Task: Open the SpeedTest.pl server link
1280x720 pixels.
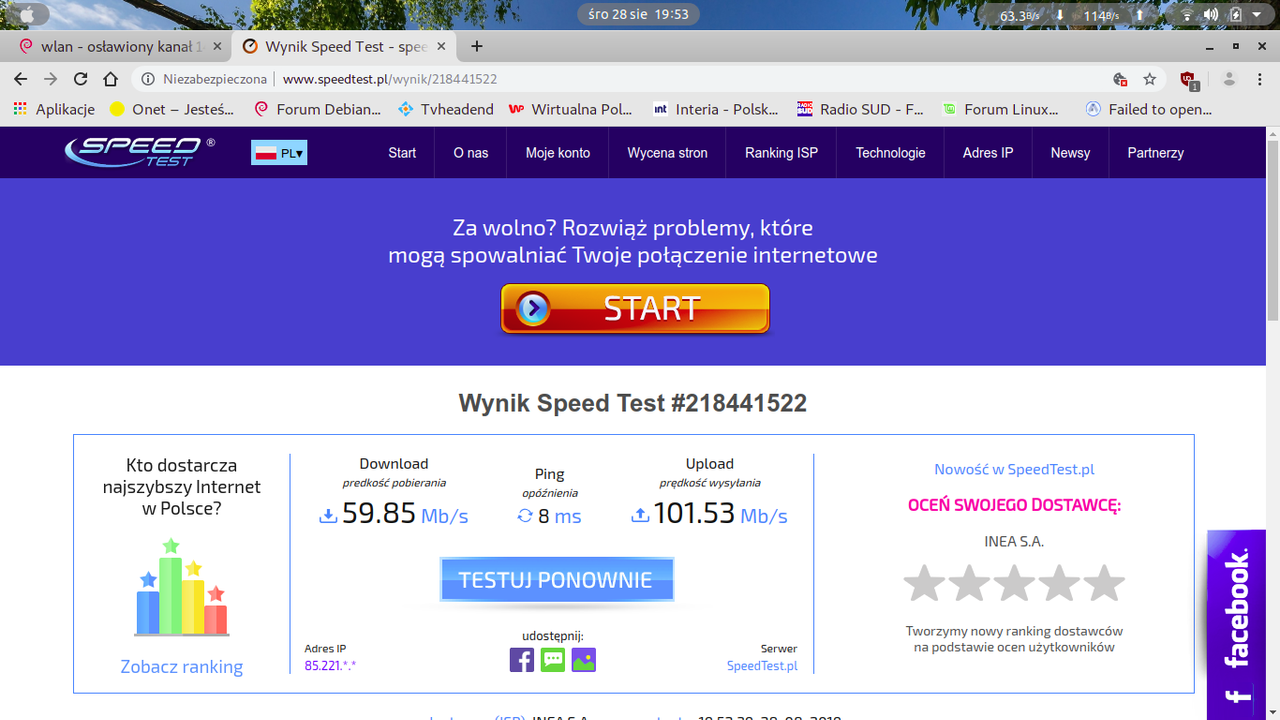Action: point(762,666)
